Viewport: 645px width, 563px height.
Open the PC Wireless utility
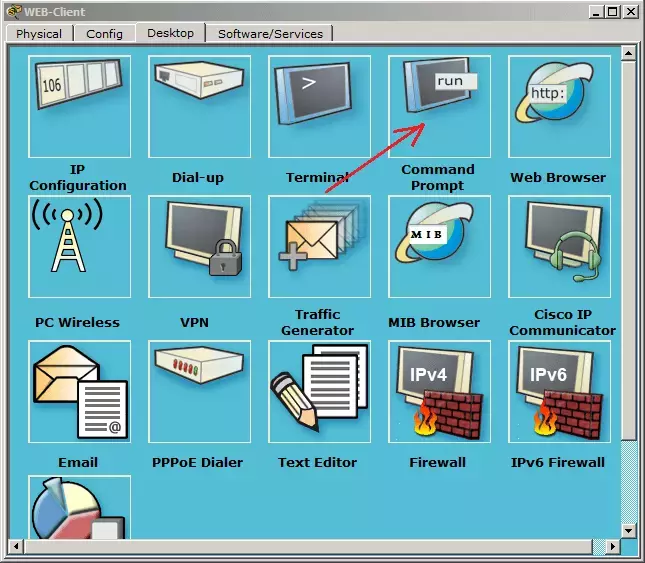point(79,246)
